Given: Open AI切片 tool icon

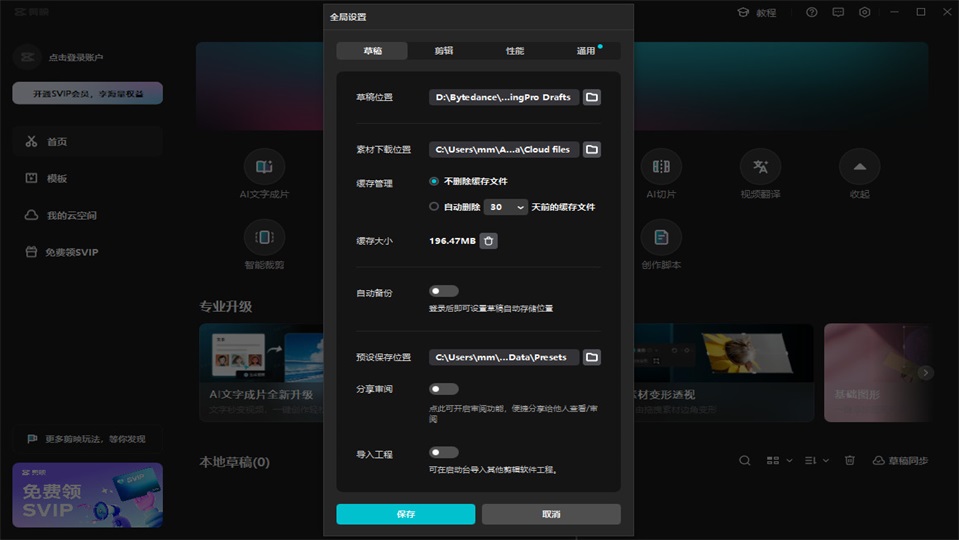Looking at the screenshot, I should point(661,166).
